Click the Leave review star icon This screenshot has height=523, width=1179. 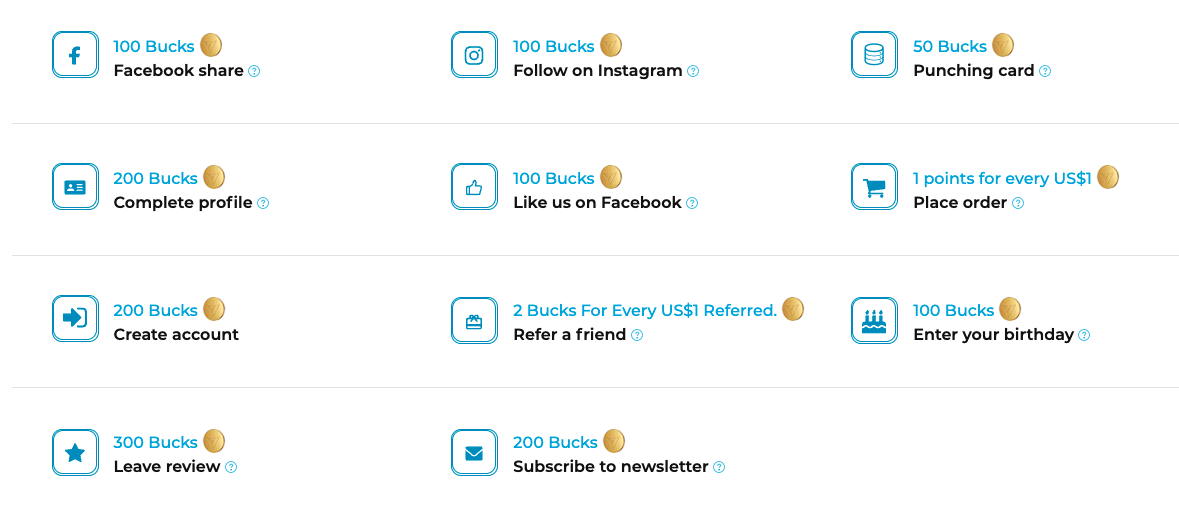click(75, 453)
